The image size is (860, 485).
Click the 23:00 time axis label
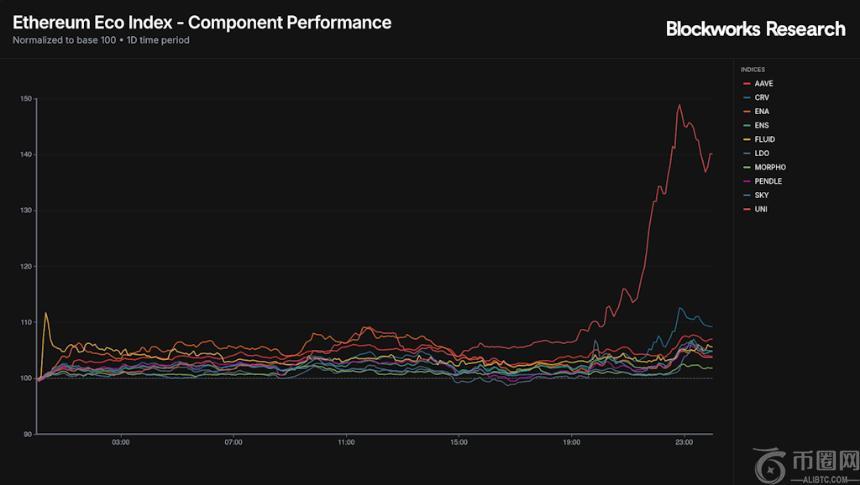tap(684, 442)
